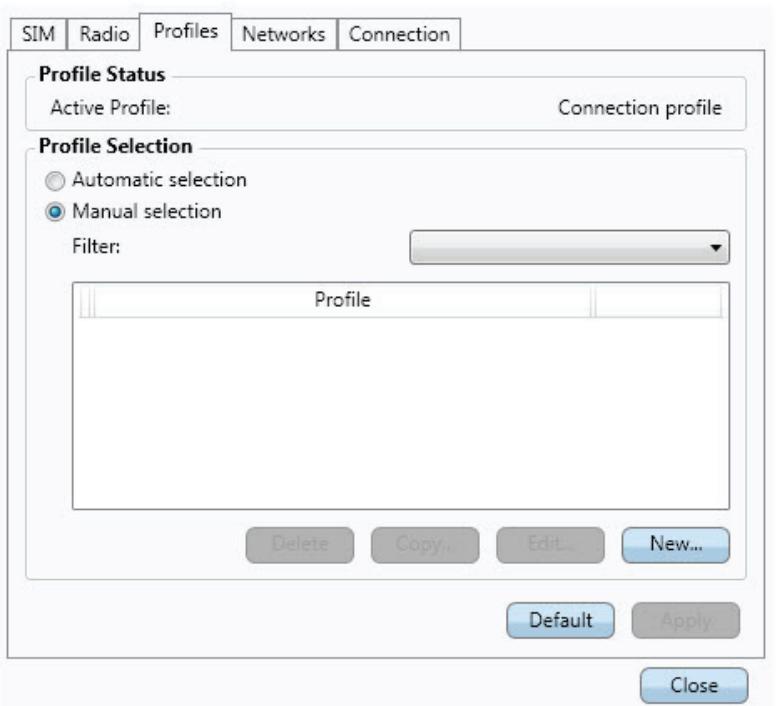Create a profile with New... button

click(x=676, y=545)
